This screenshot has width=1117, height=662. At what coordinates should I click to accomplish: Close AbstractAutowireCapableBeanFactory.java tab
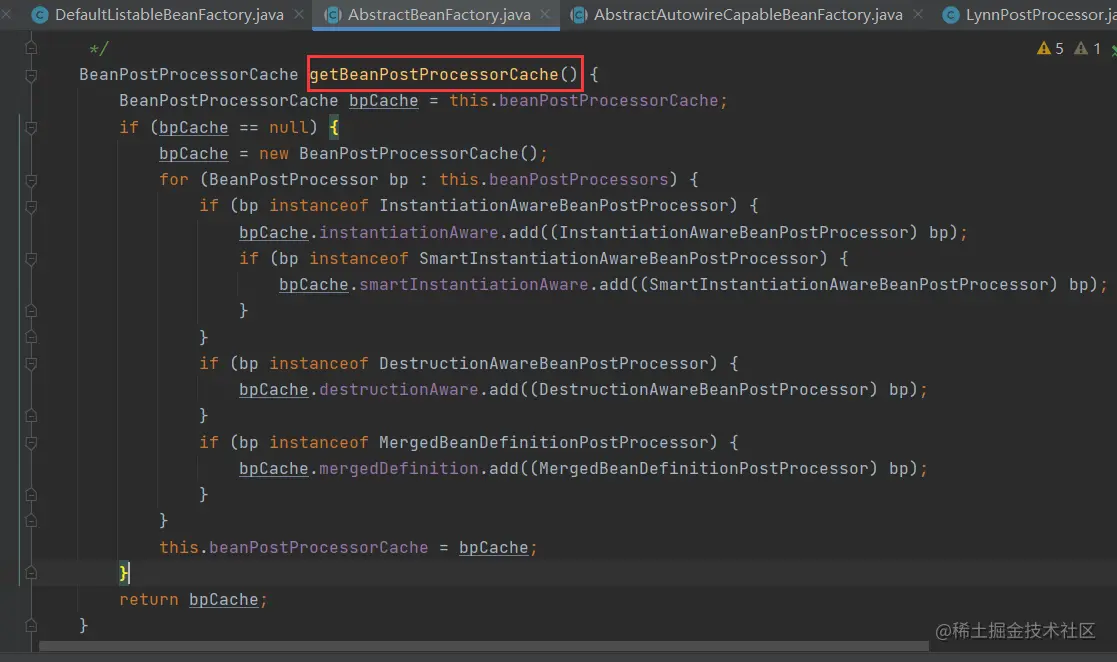pos(918,14)
